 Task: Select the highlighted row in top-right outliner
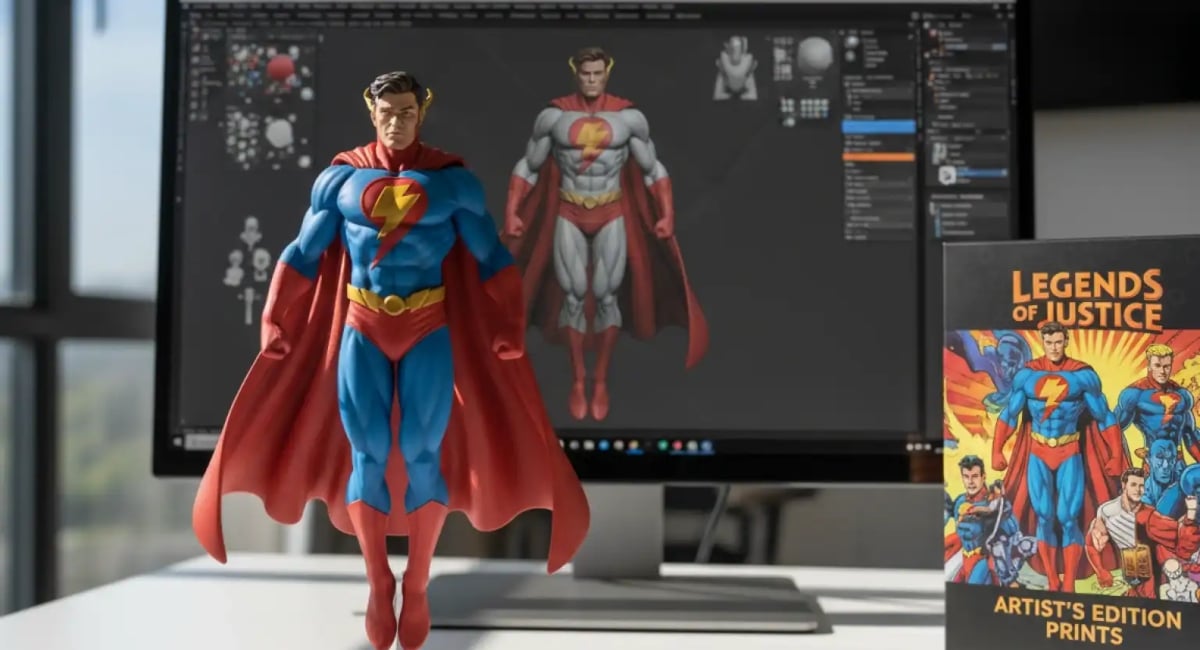click(x=955, y=46)
